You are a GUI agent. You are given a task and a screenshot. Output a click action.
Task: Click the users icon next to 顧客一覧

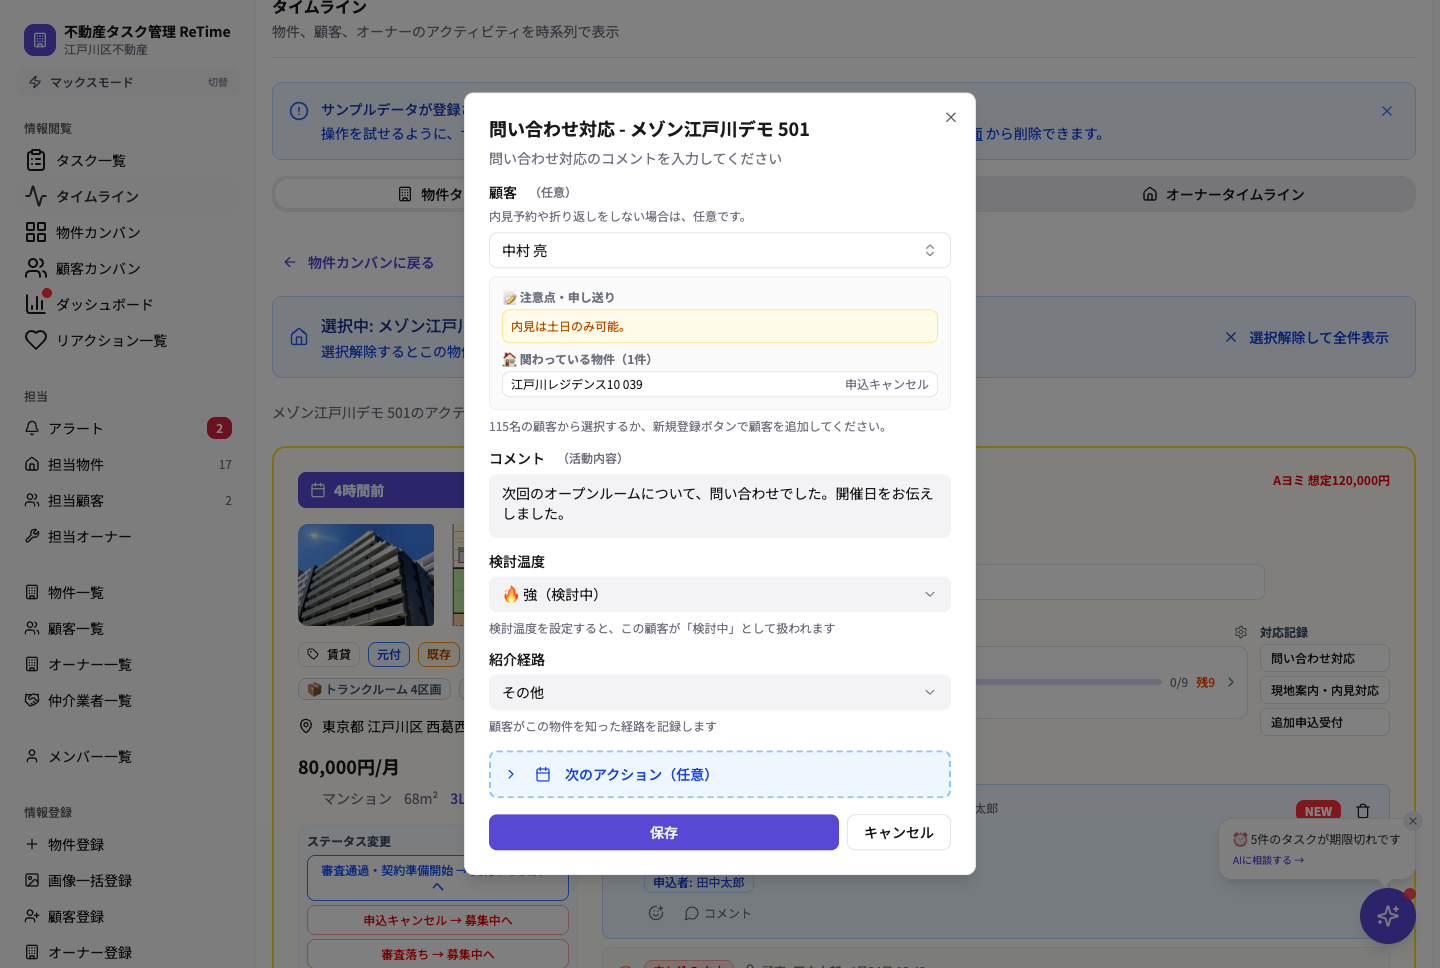(32, 628)
